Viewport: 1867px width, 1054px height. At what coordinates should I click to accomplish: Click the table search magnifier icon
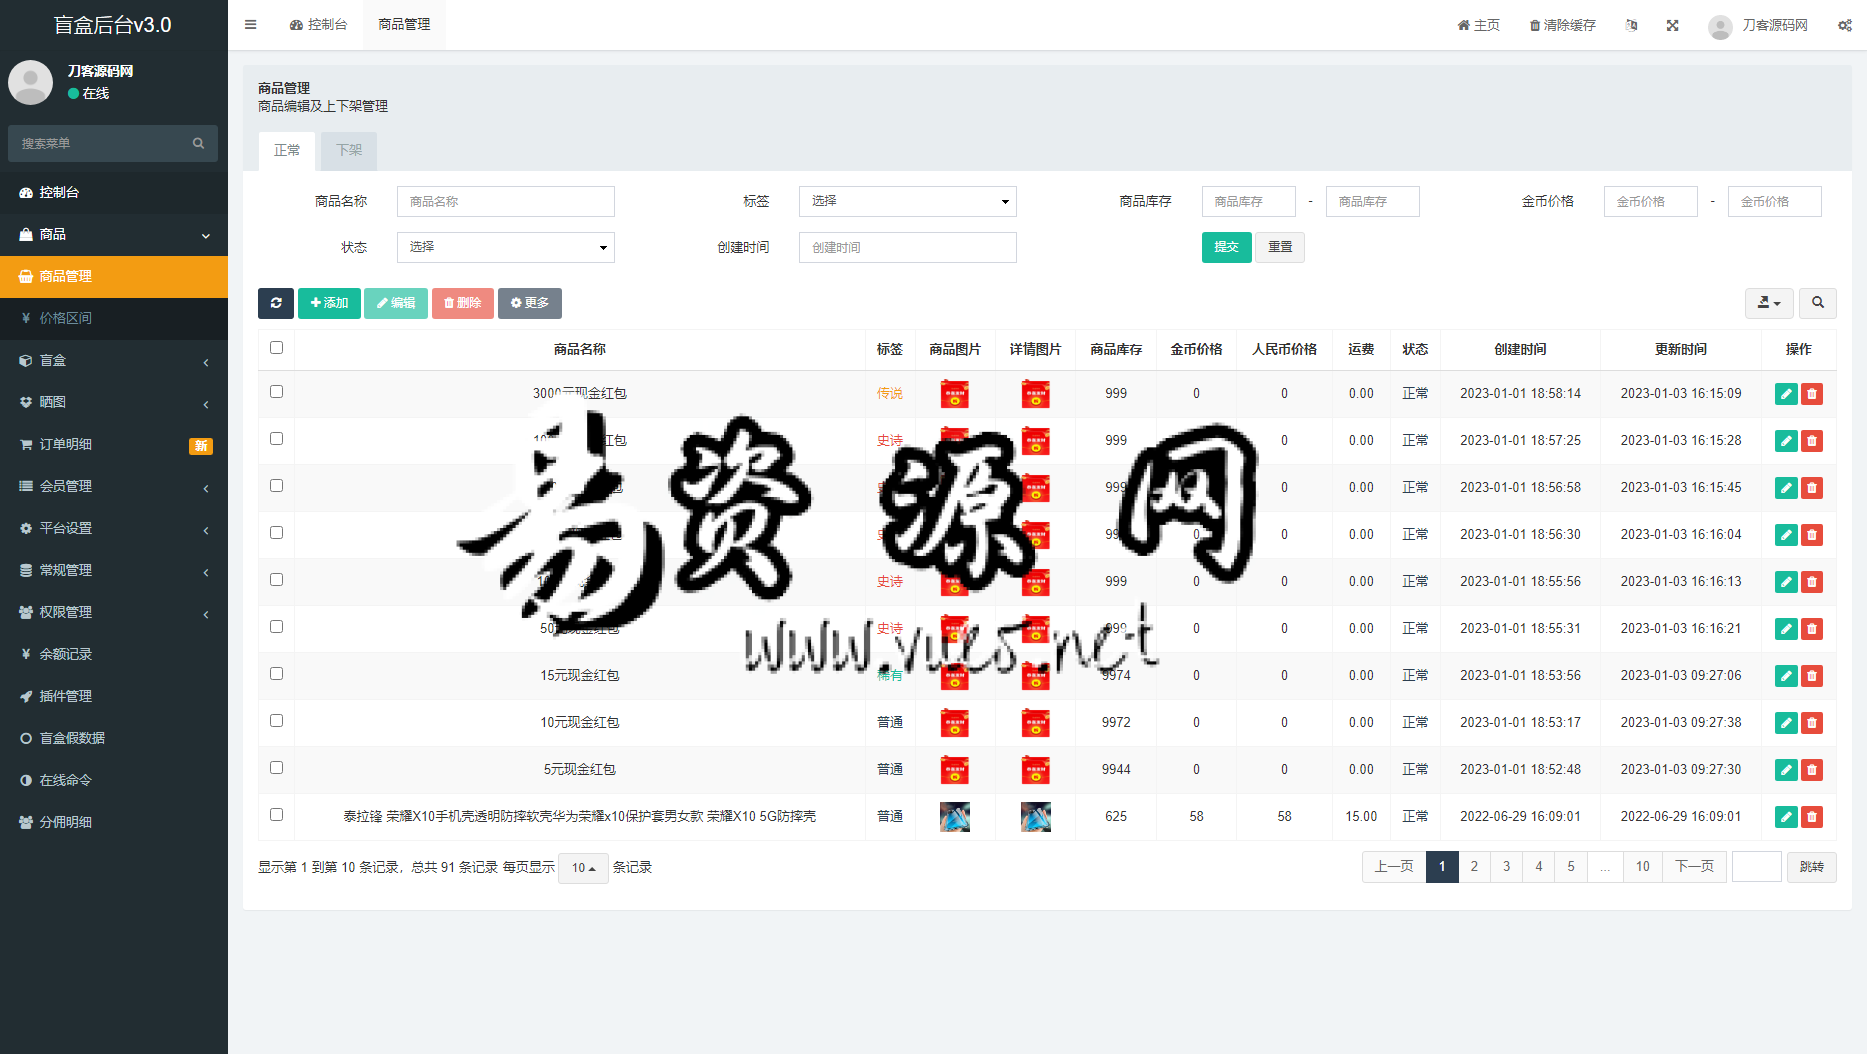[x=1817, y=303]
